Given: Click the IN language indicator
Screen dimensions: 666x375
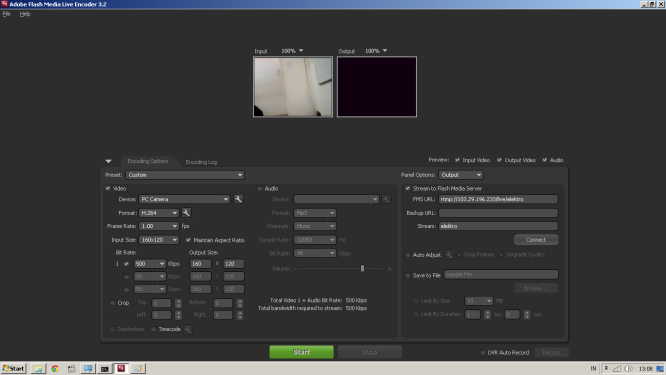Looking at the screenshot, I should (x=593, y=369).
